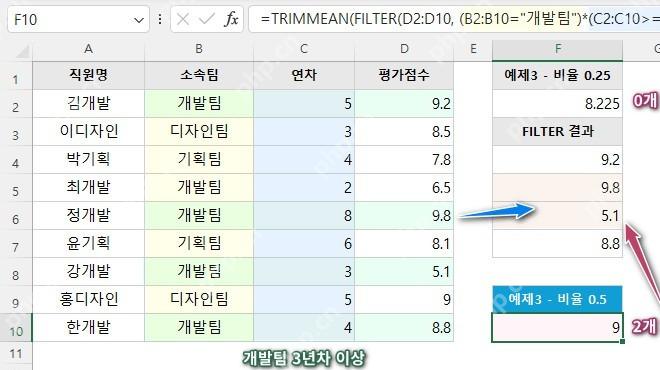The width and height of the screenshot is (660, 370).
Task: Select cell with name 강개발
Action: pyautogui.click(x=88, y=272)
